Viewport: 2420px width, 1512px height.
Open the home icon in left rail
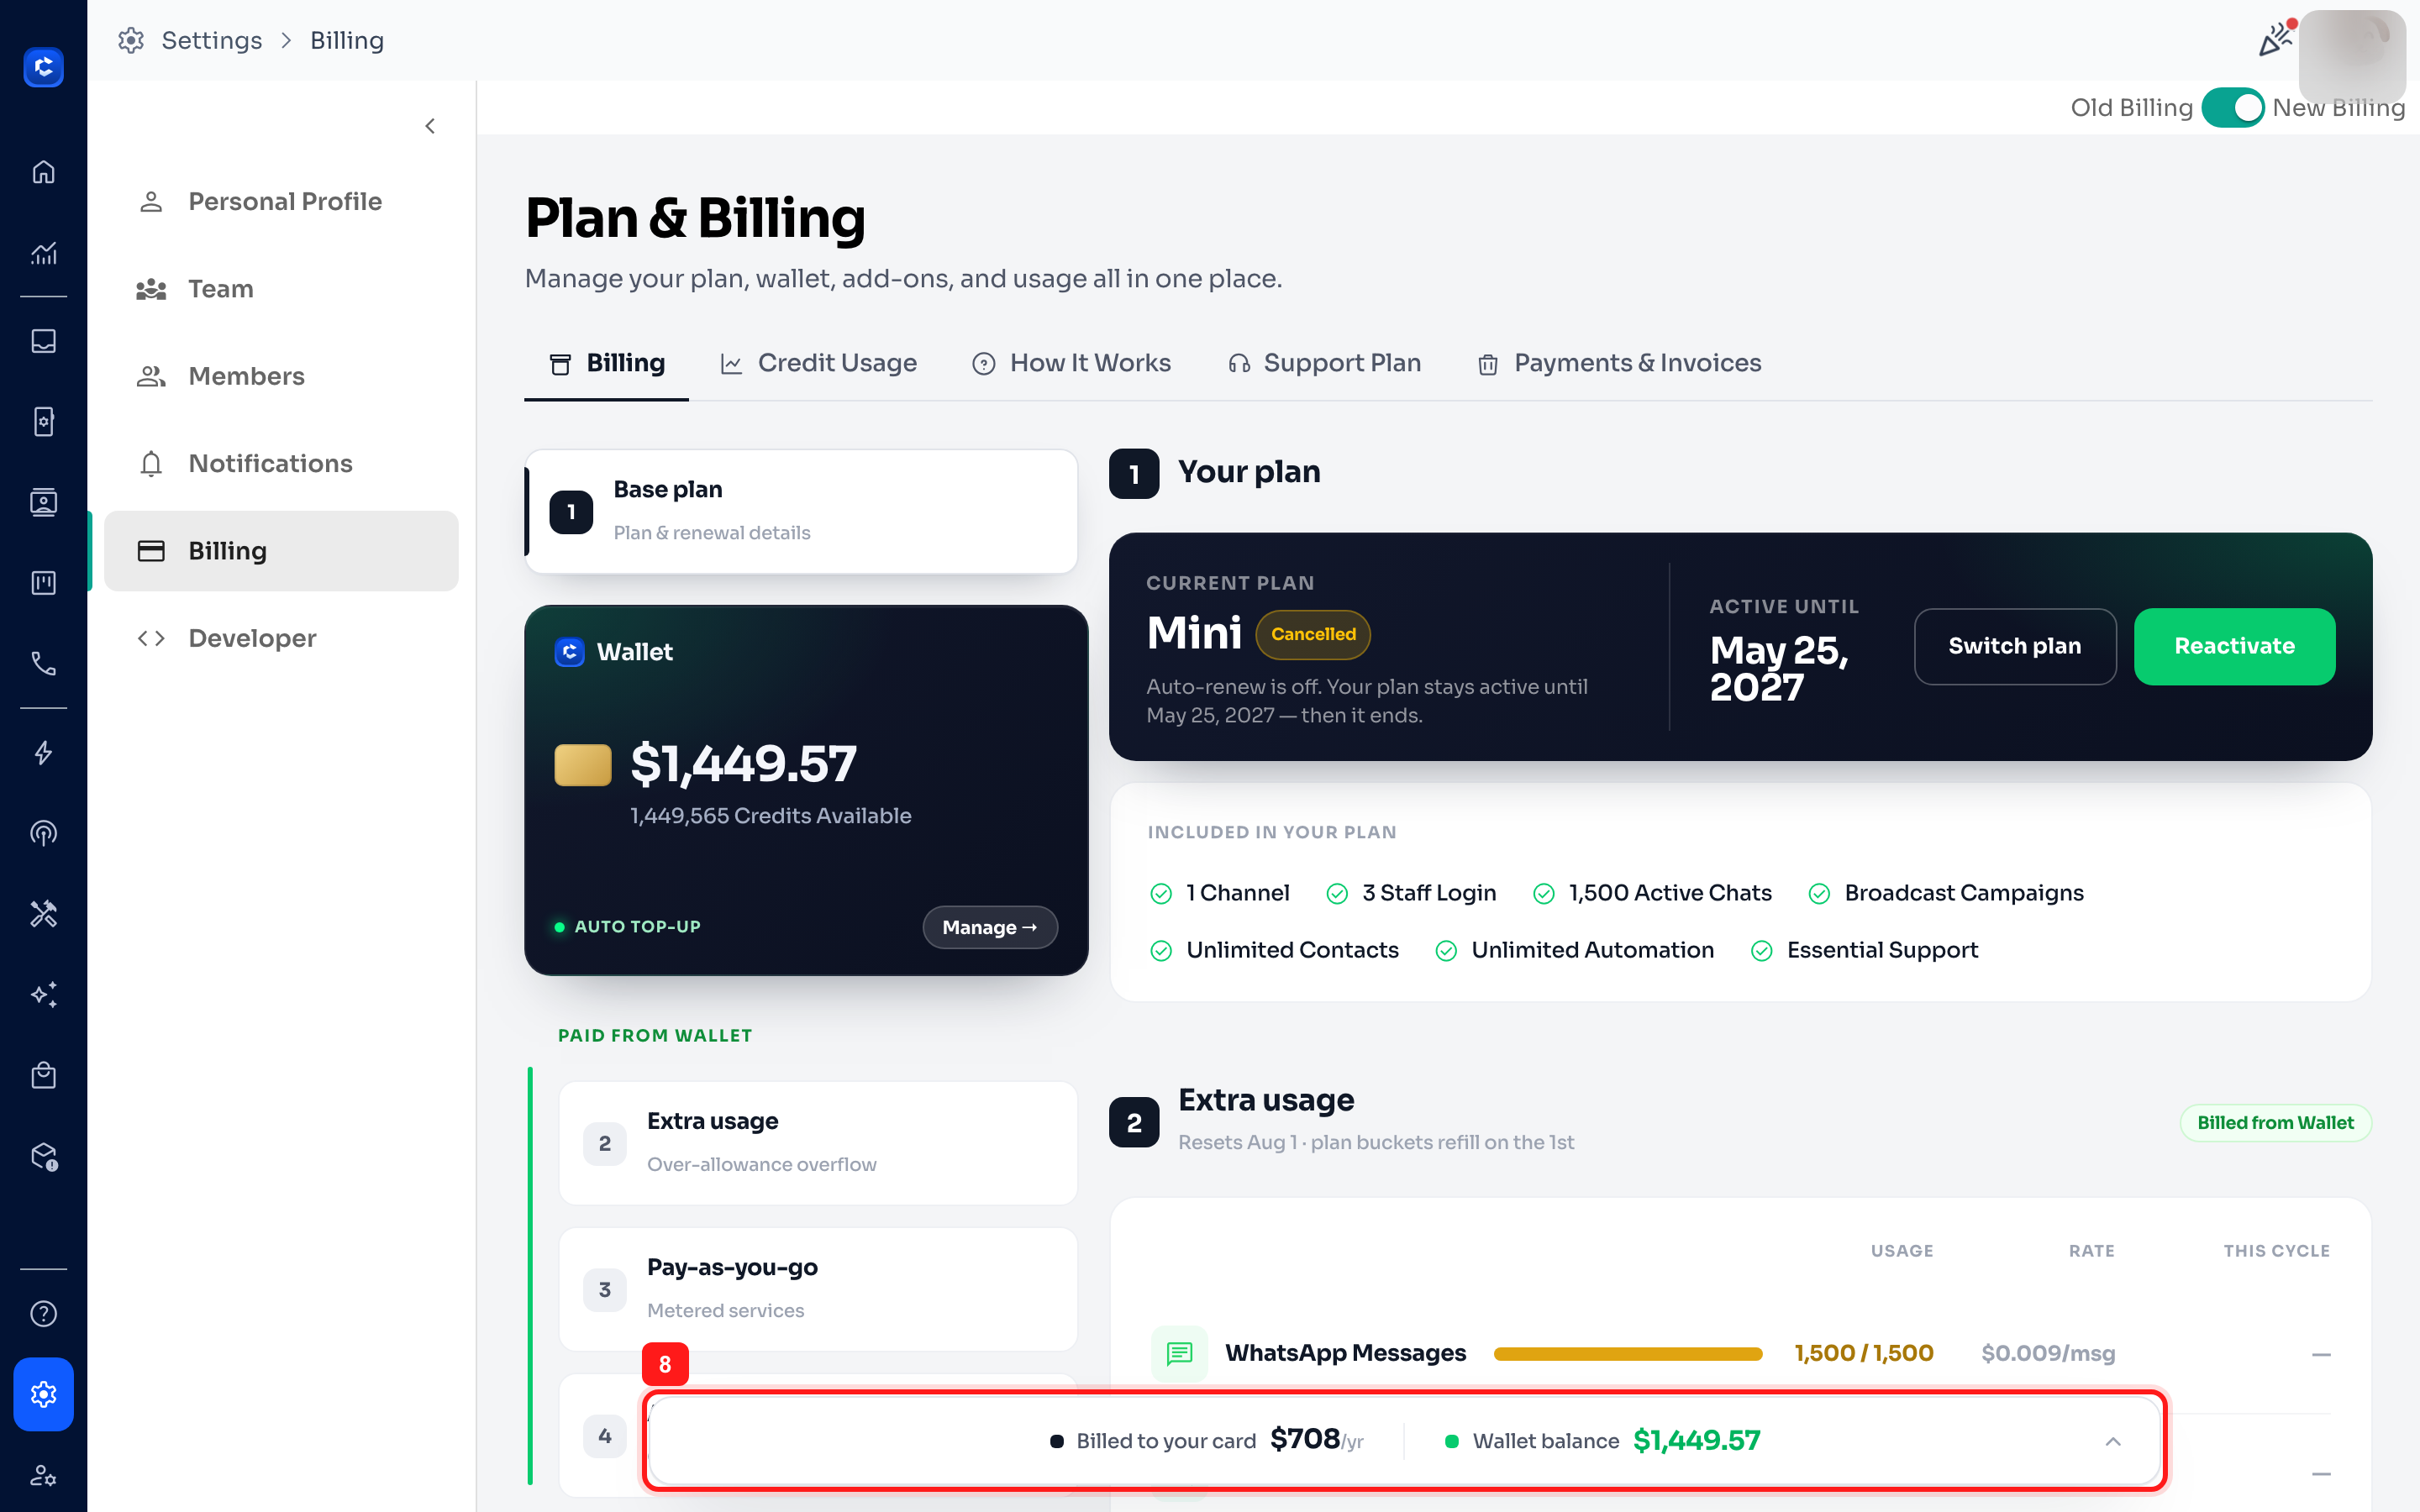click(x=43, y=172)
